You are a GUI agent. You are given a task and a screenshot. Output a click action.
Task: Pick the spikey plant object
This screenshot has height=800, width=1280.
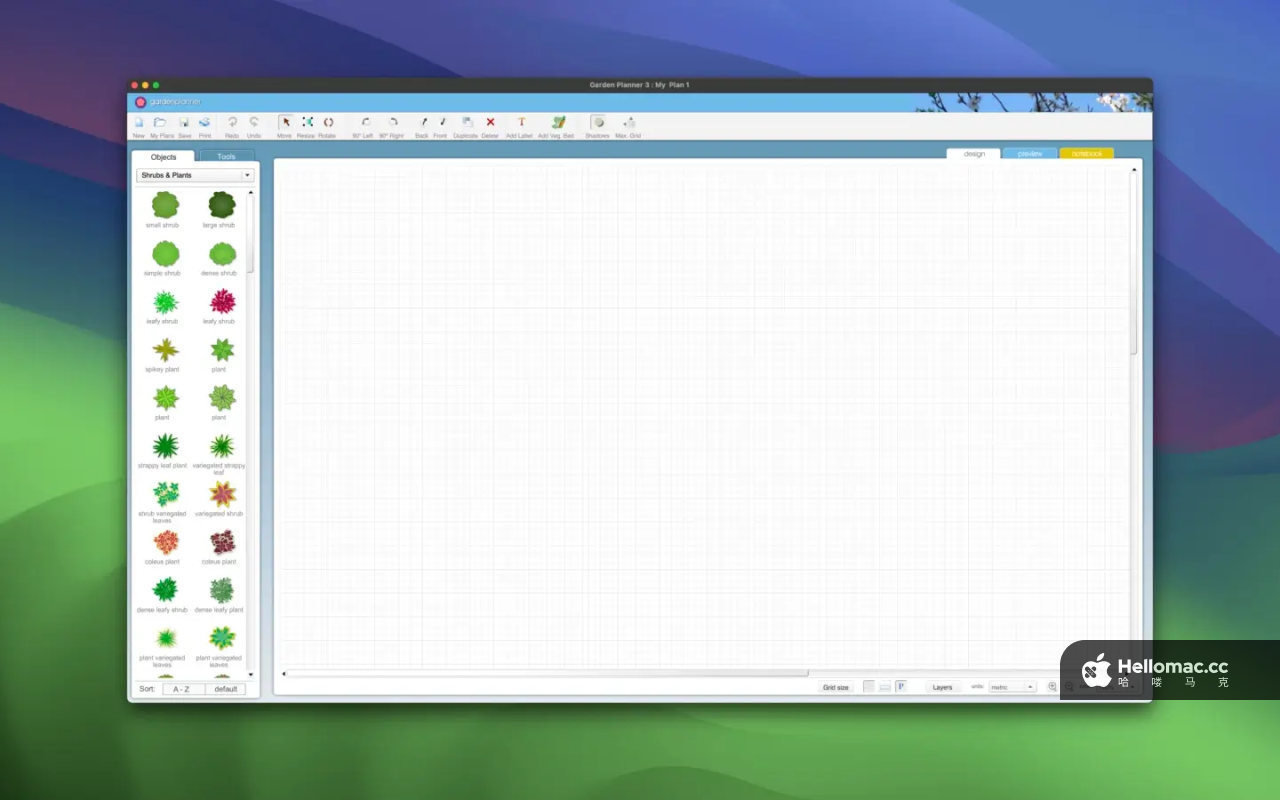(164, 350)
